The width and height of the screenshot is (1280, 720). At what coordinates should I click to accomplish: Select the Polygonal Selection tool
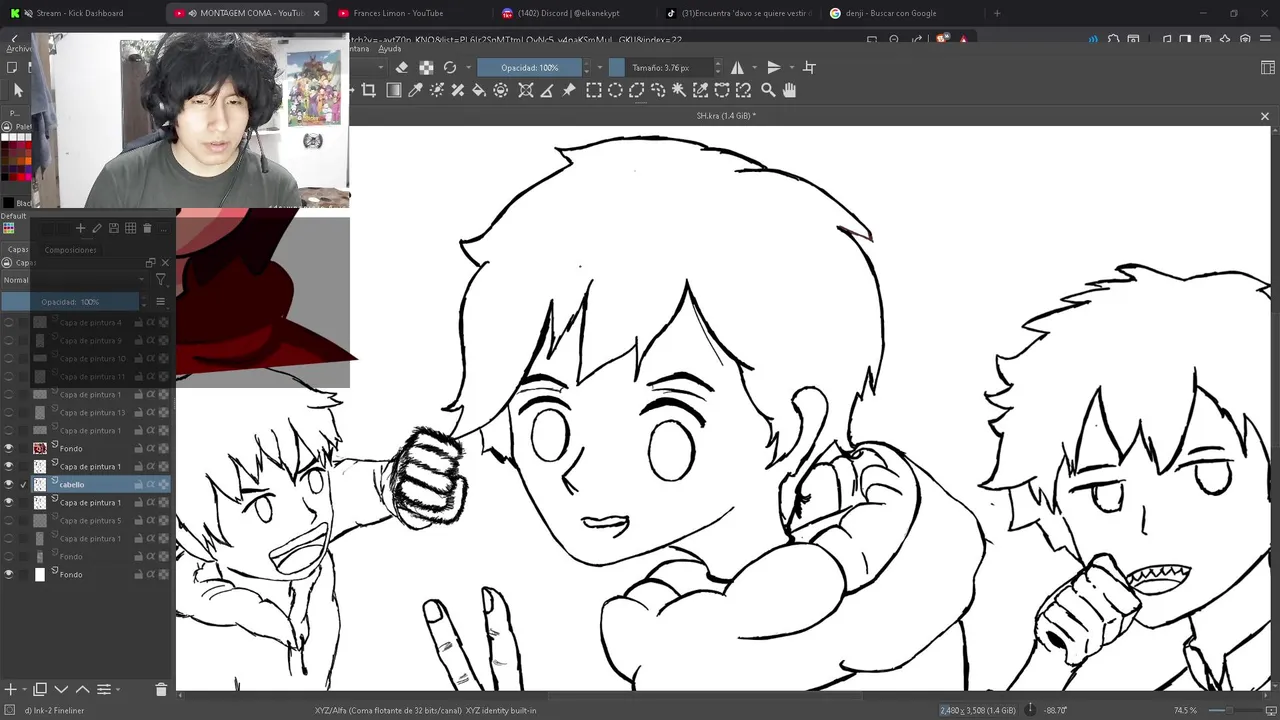636,90
